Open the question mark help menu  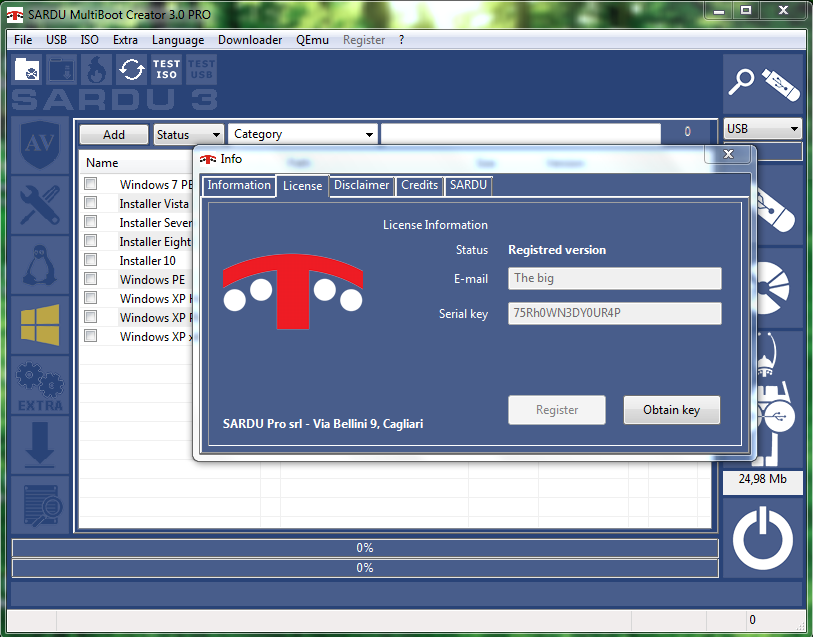coord(401,40)
